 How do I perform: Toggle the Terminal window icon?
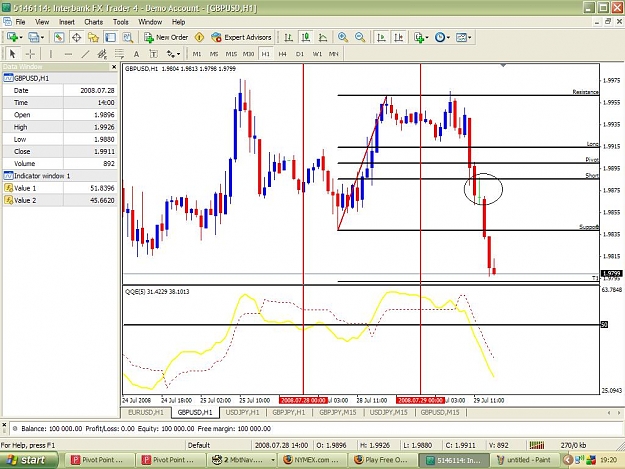pos(110,37)
